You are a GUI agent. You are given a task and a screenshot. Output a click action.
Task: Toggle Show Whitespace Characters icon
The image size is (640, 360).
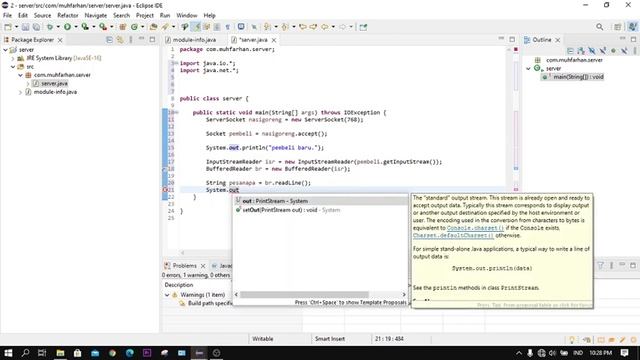pyautogui.click(x=228, y=27)
